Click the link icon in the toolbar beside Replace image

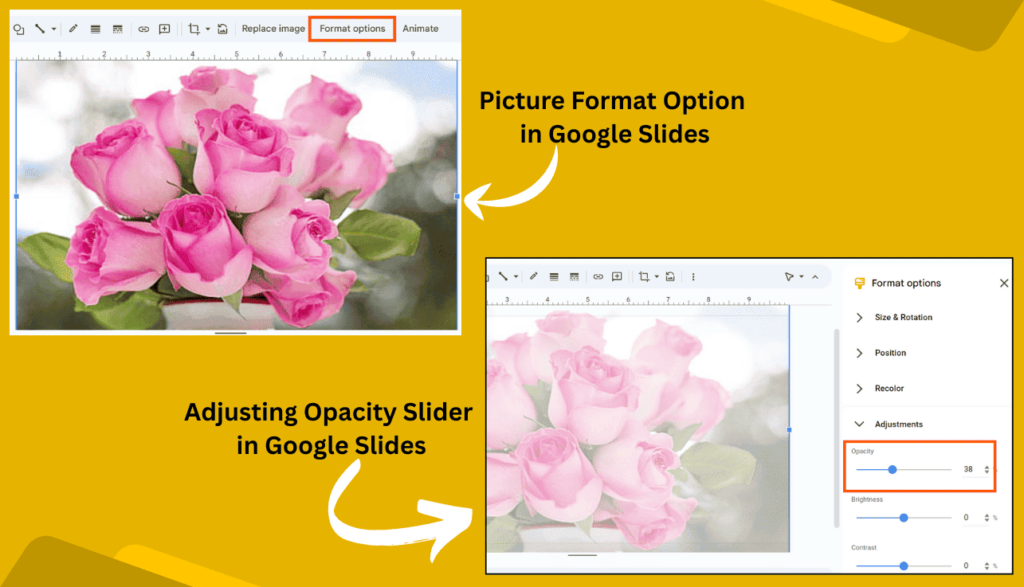click(143, 29)
